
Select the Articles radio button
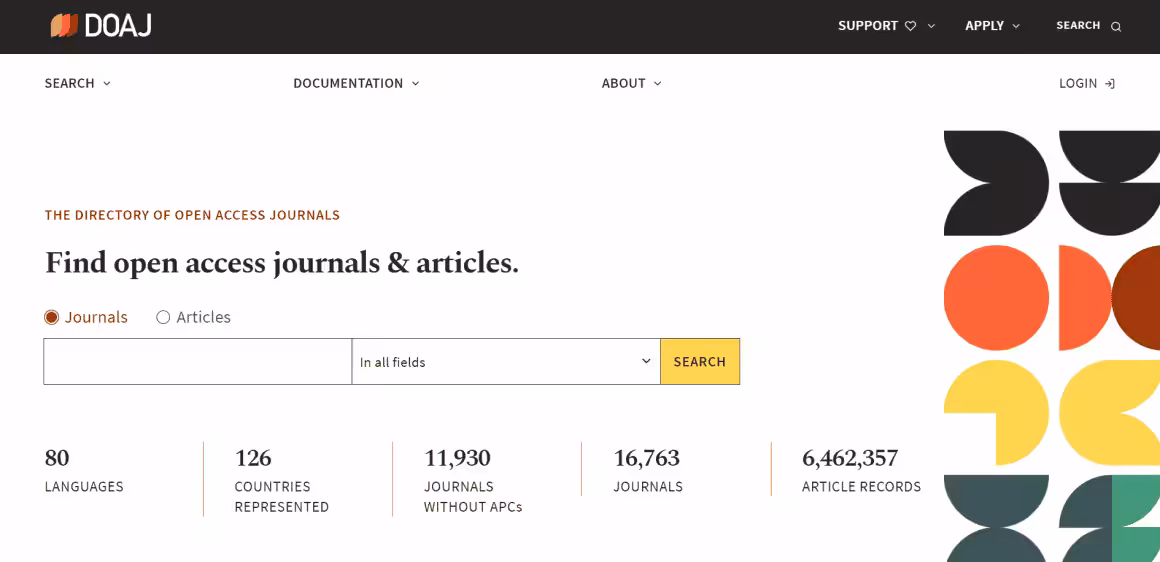[163, 317]
